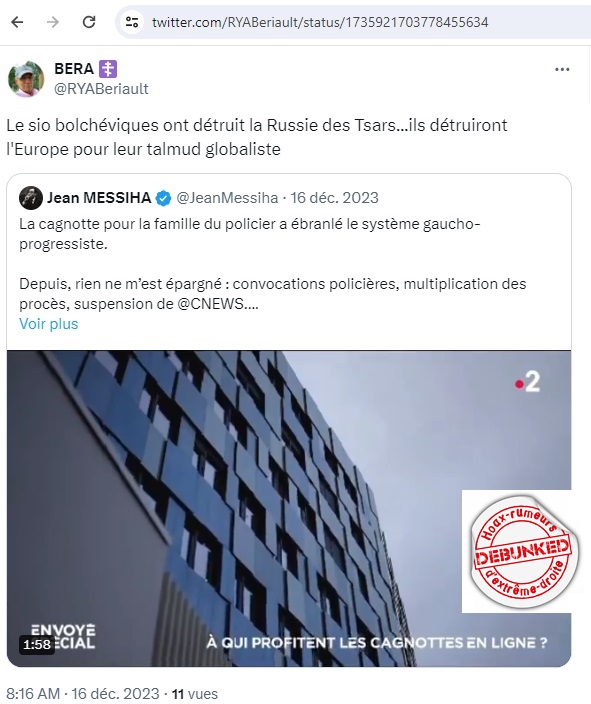
Task: Open site information icon in address bar
Action: click(x=132, y=22)
